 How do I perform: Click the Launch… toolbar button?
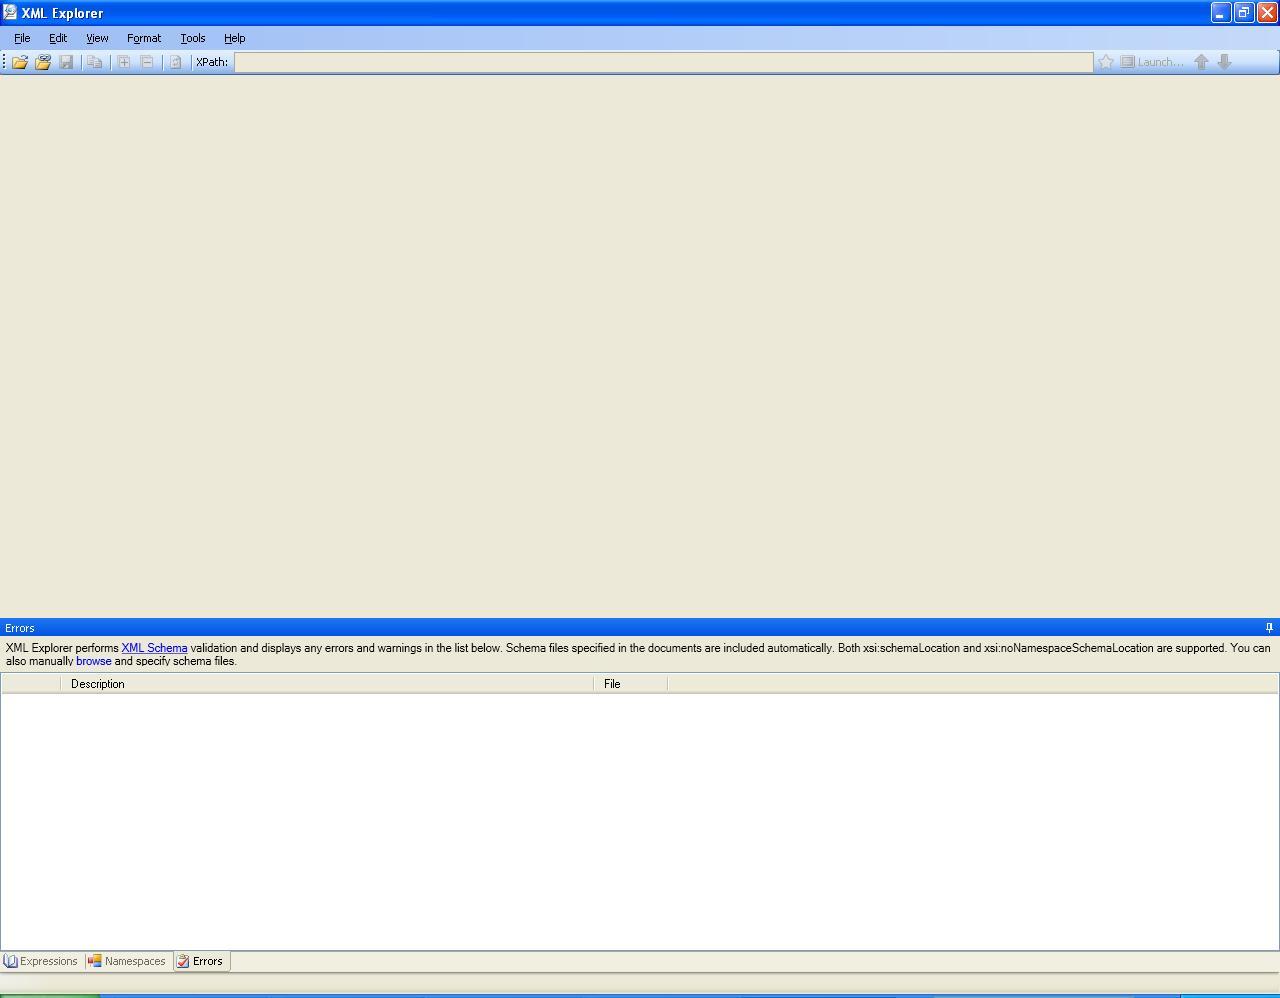coord(1152,62)
